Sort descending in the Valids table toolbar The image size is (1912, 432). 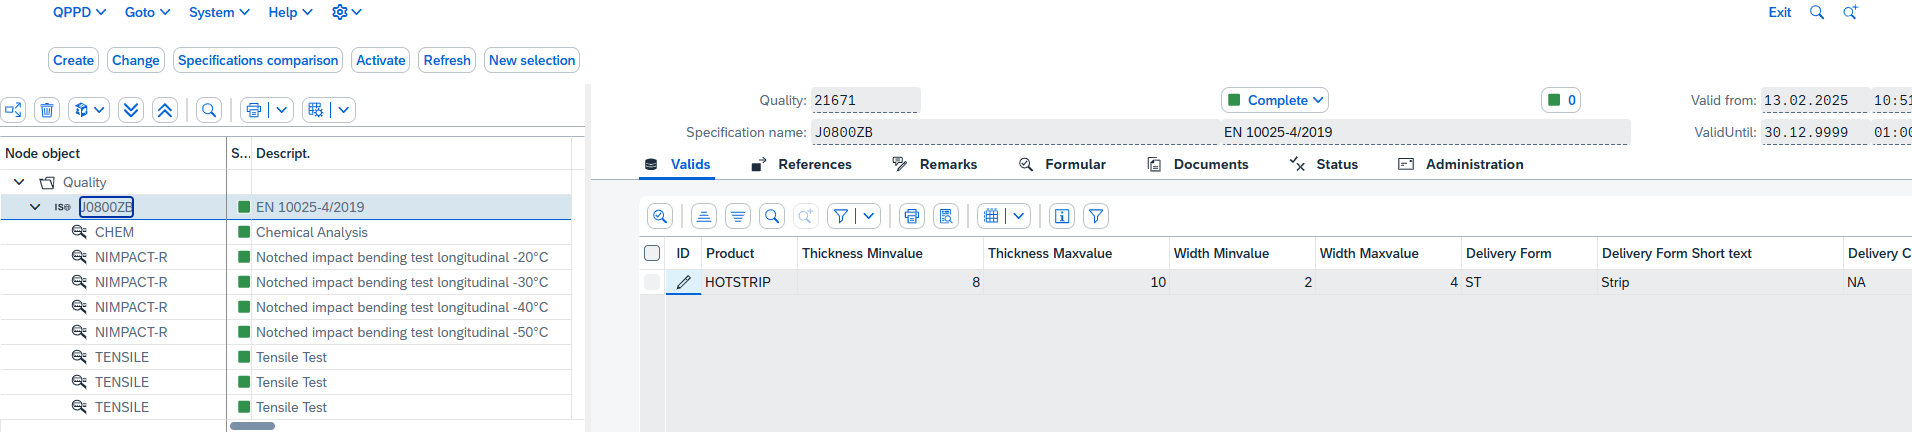click(x=738, y=216)
